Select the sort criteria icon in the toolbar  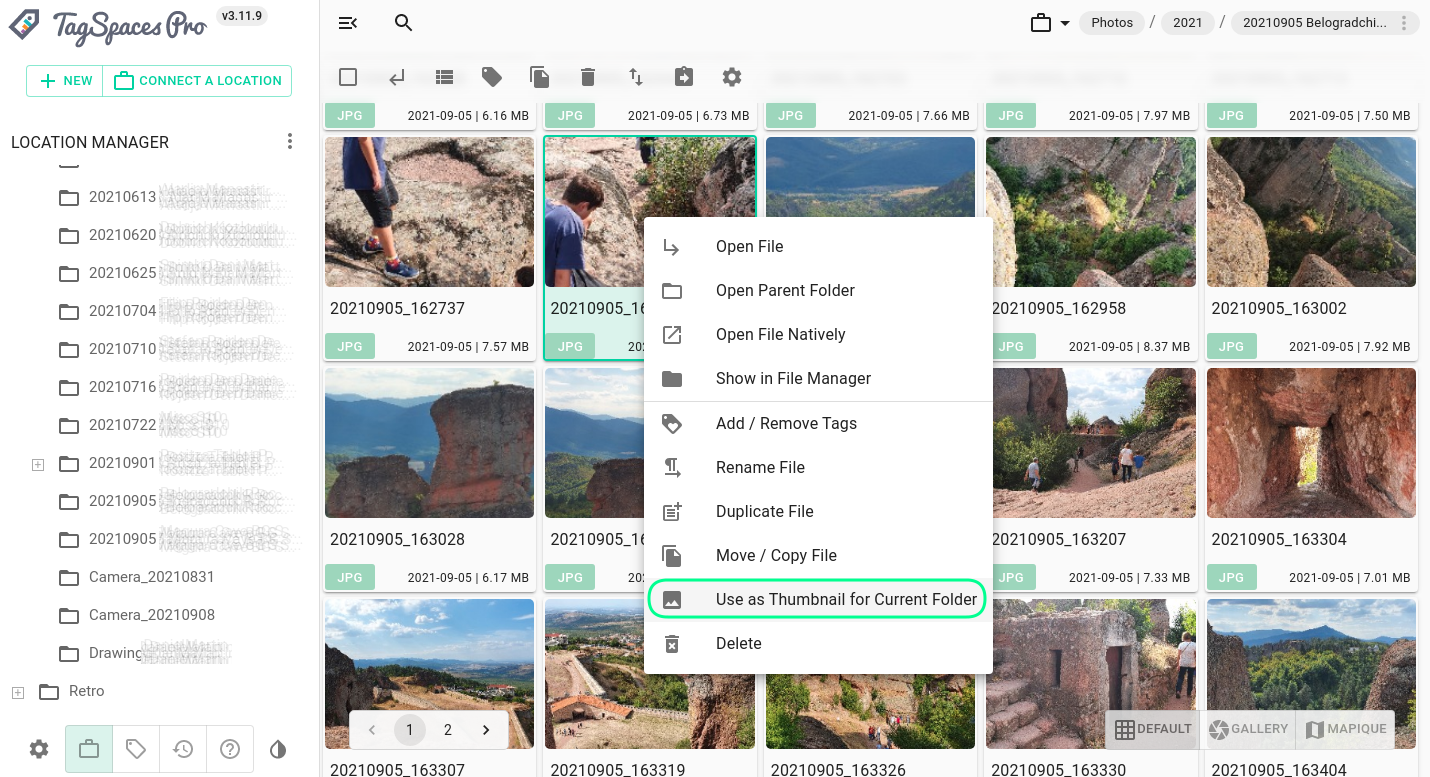click(x=636, y=76)
